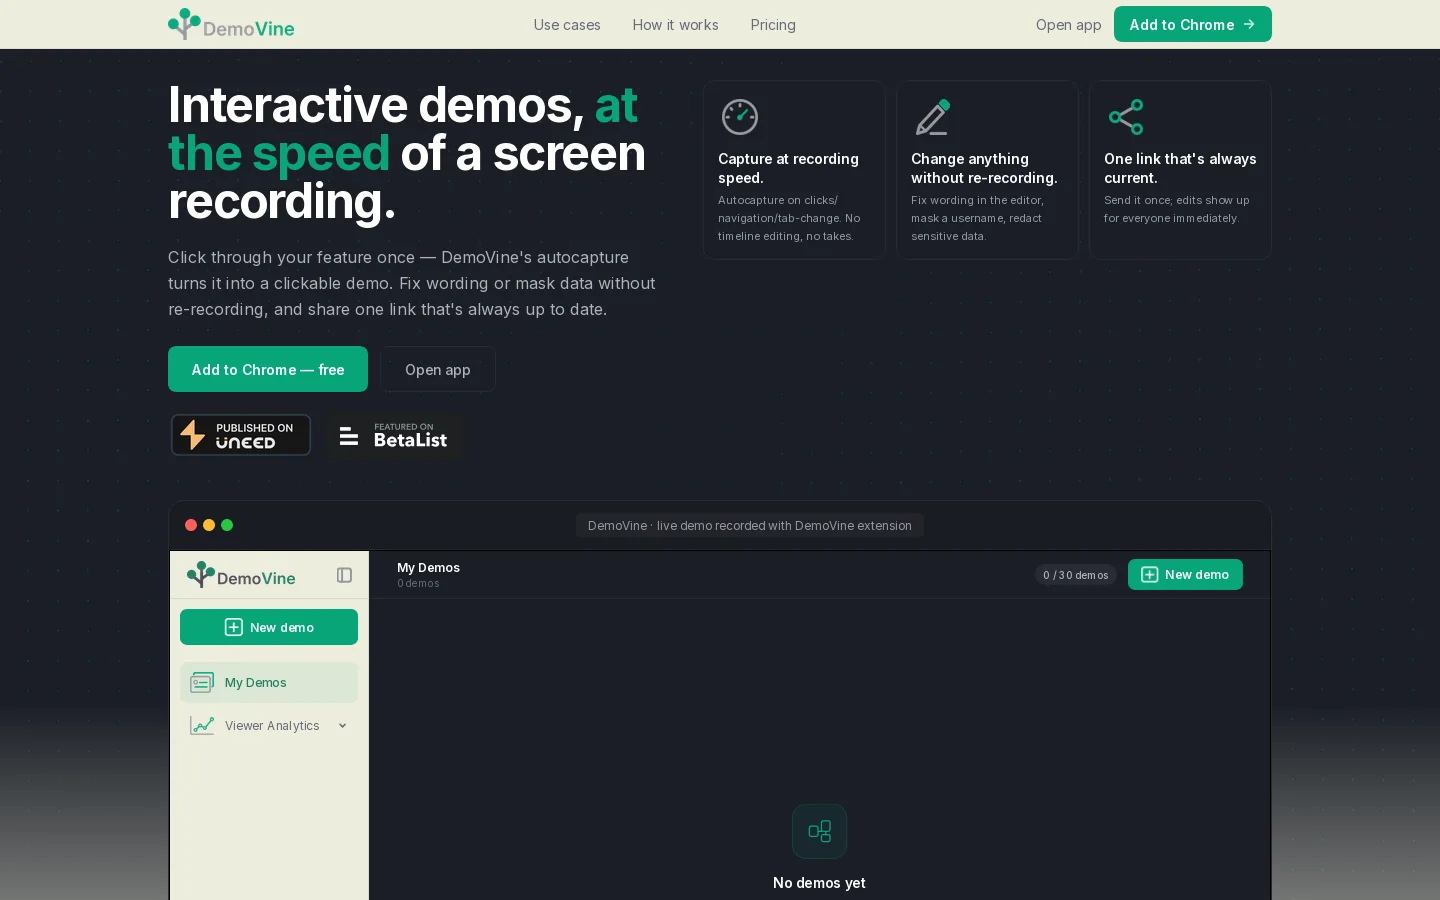Image resolution: width=1440 pixels, height=900 pixels.
Task: Click 'Change anything without re-recording.' heading
Action: [984, 168]
